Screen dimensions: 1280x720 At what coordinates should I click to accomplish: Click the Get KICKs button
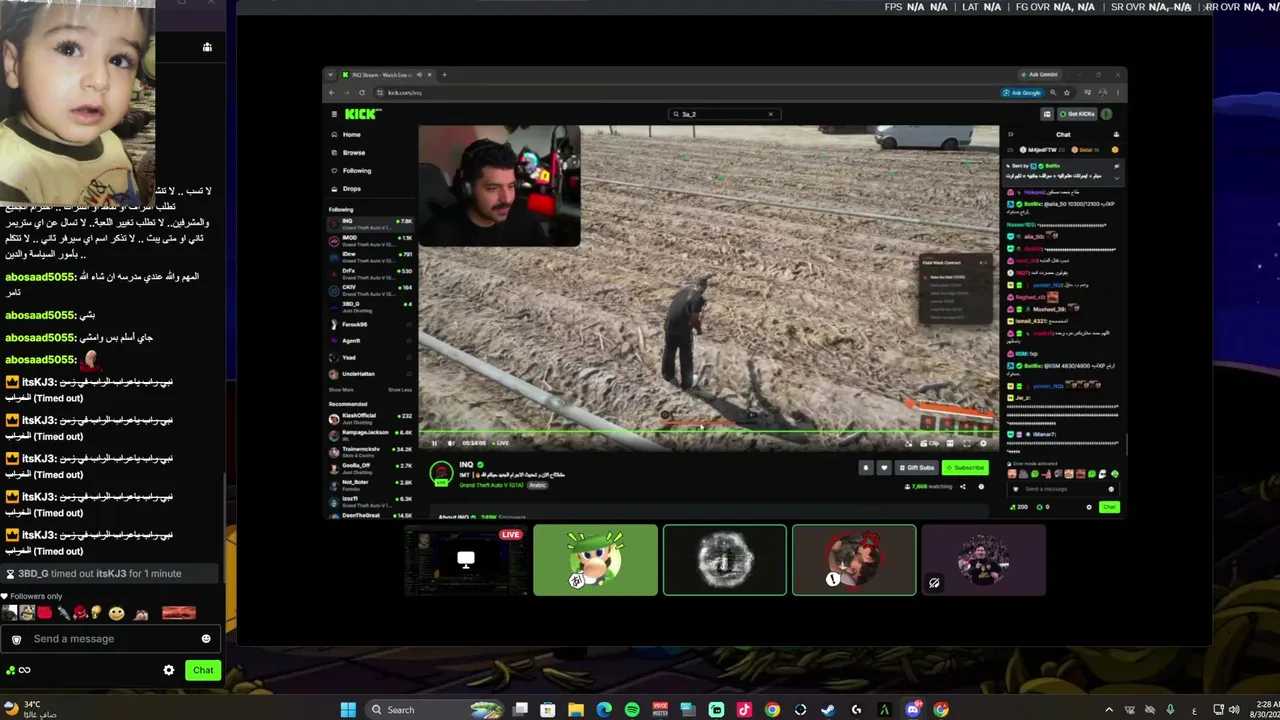pos(1078,114)
